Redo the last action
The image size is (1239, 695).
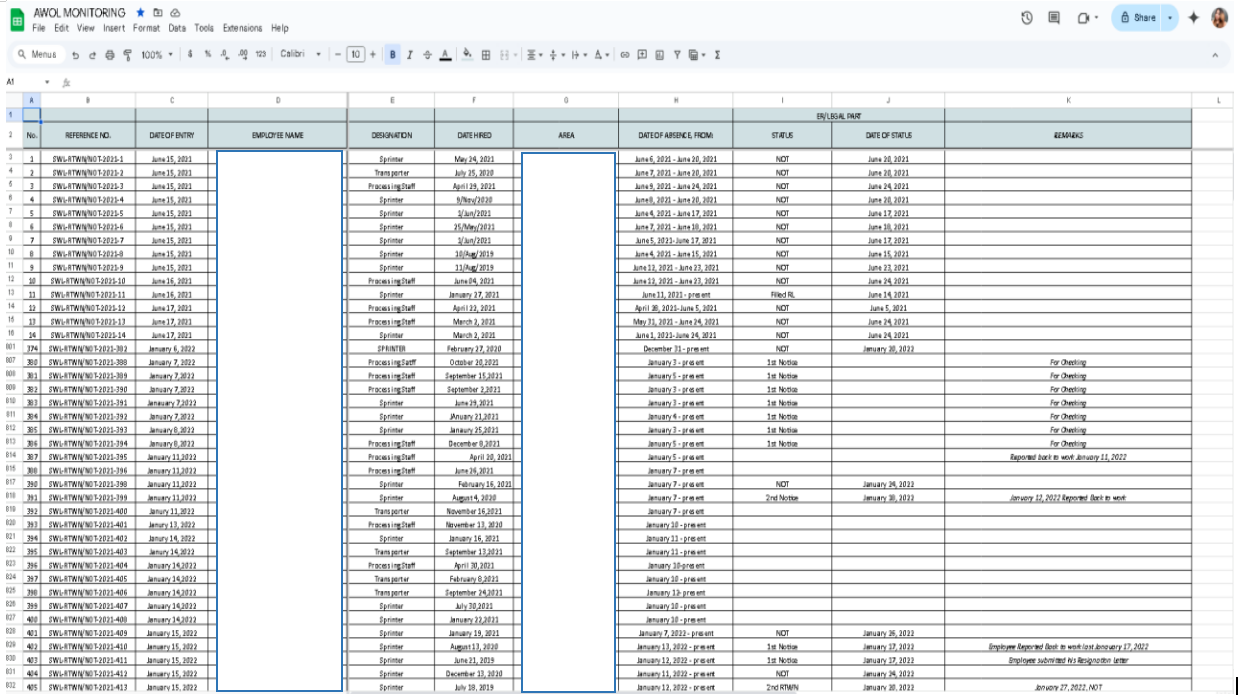pyautogui.click(x=92, y=55)
